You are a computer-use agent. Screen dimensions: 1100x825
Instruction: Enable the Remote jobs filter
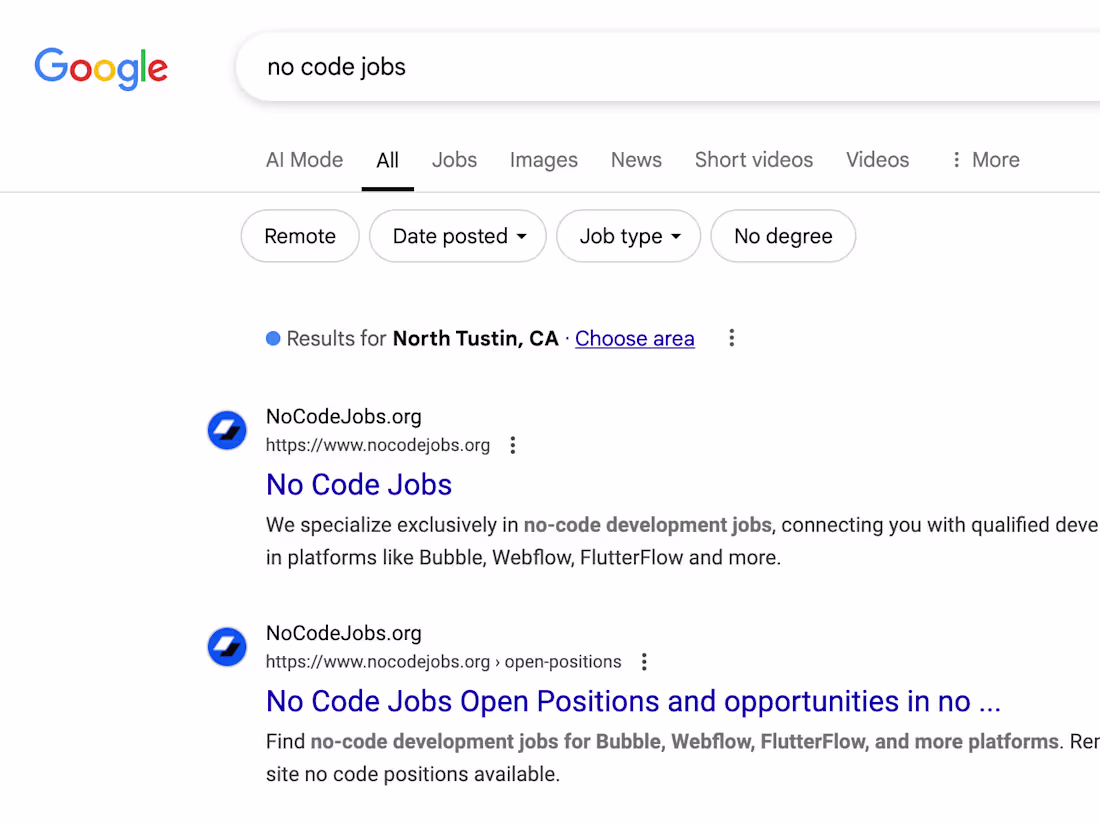tap(299, 236)
